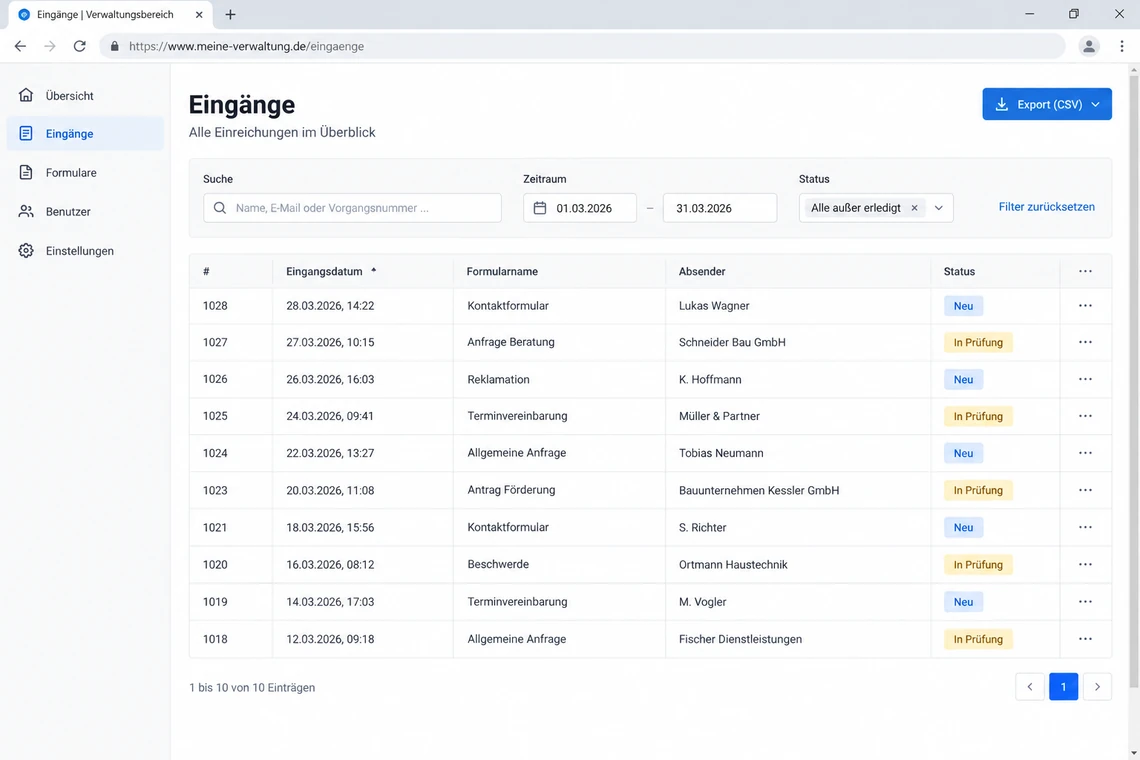The height and width of the screenshot is (760, 1140).
Task: Click Filter zurücksetzen link
Action: pos(1046,207)
